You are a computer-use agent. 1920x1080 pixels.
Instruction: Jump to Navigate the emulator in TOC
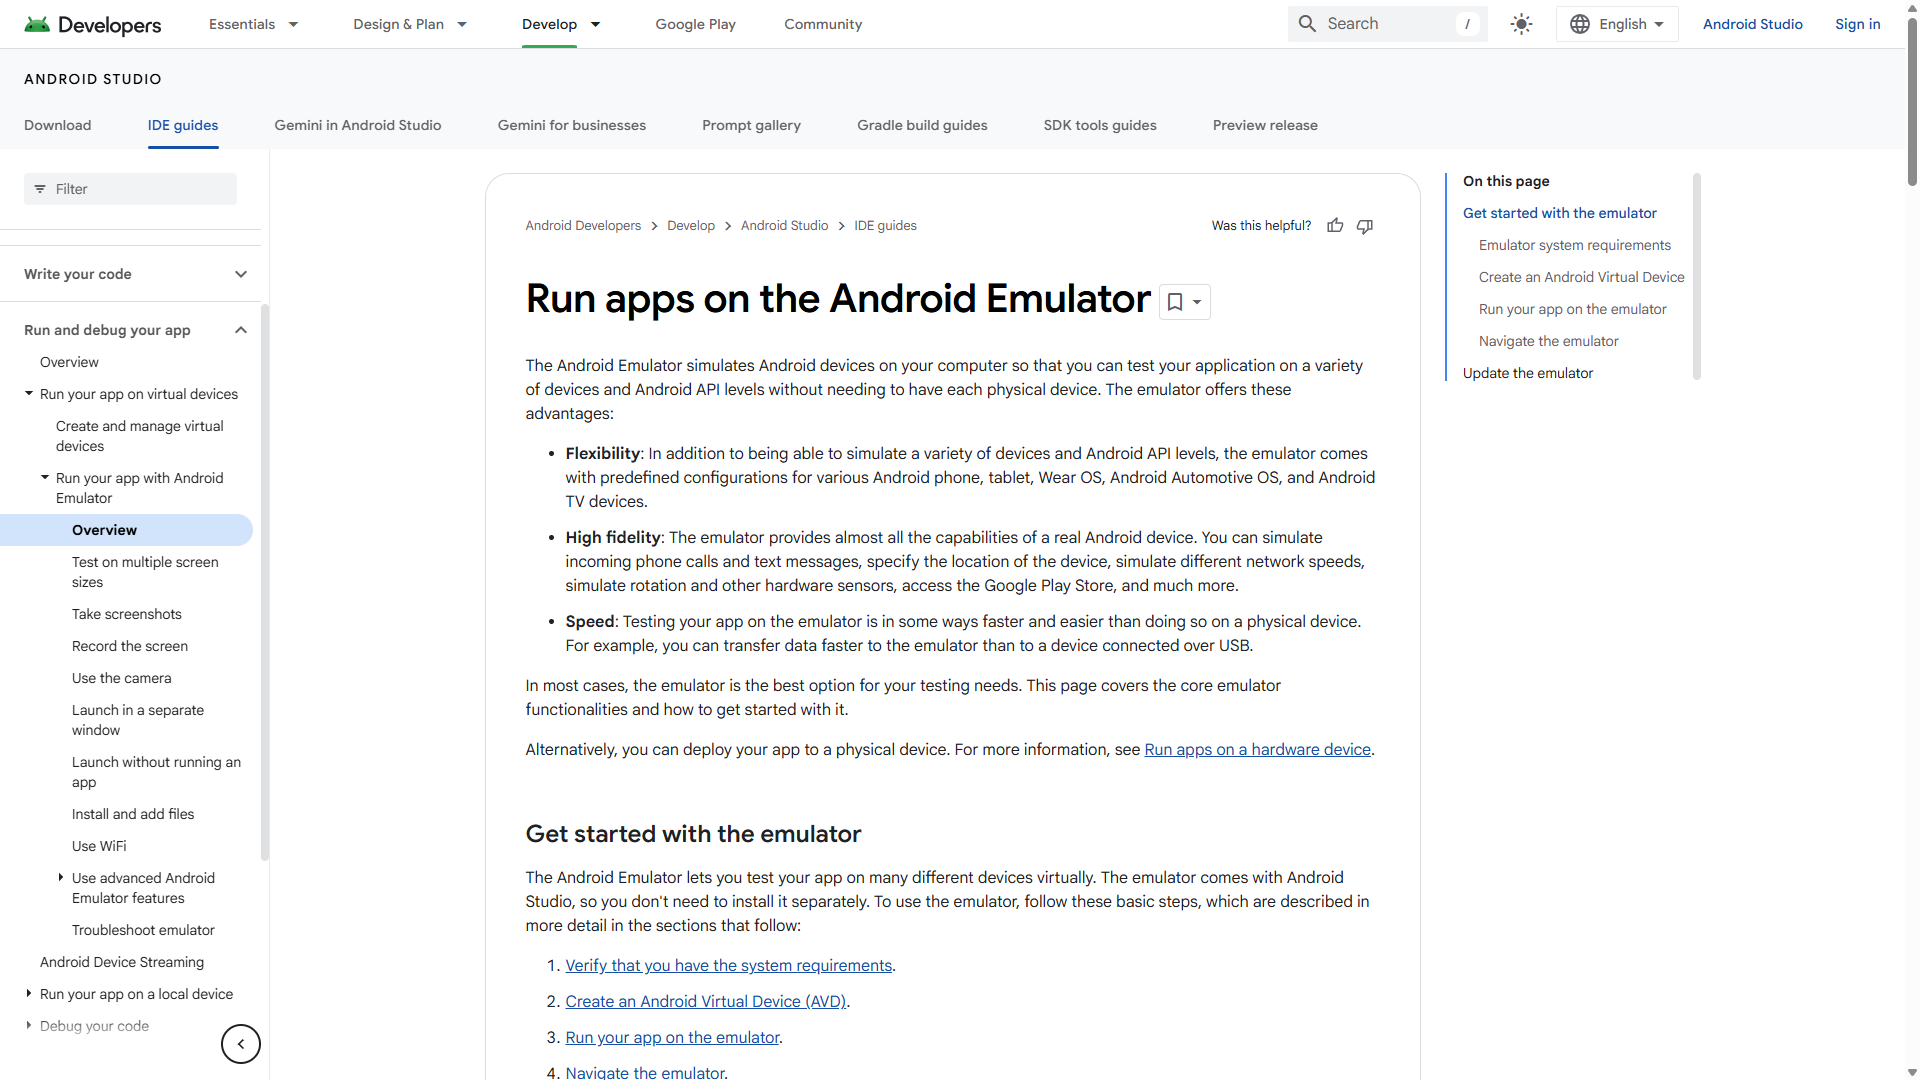click(x=1549, y=341)
